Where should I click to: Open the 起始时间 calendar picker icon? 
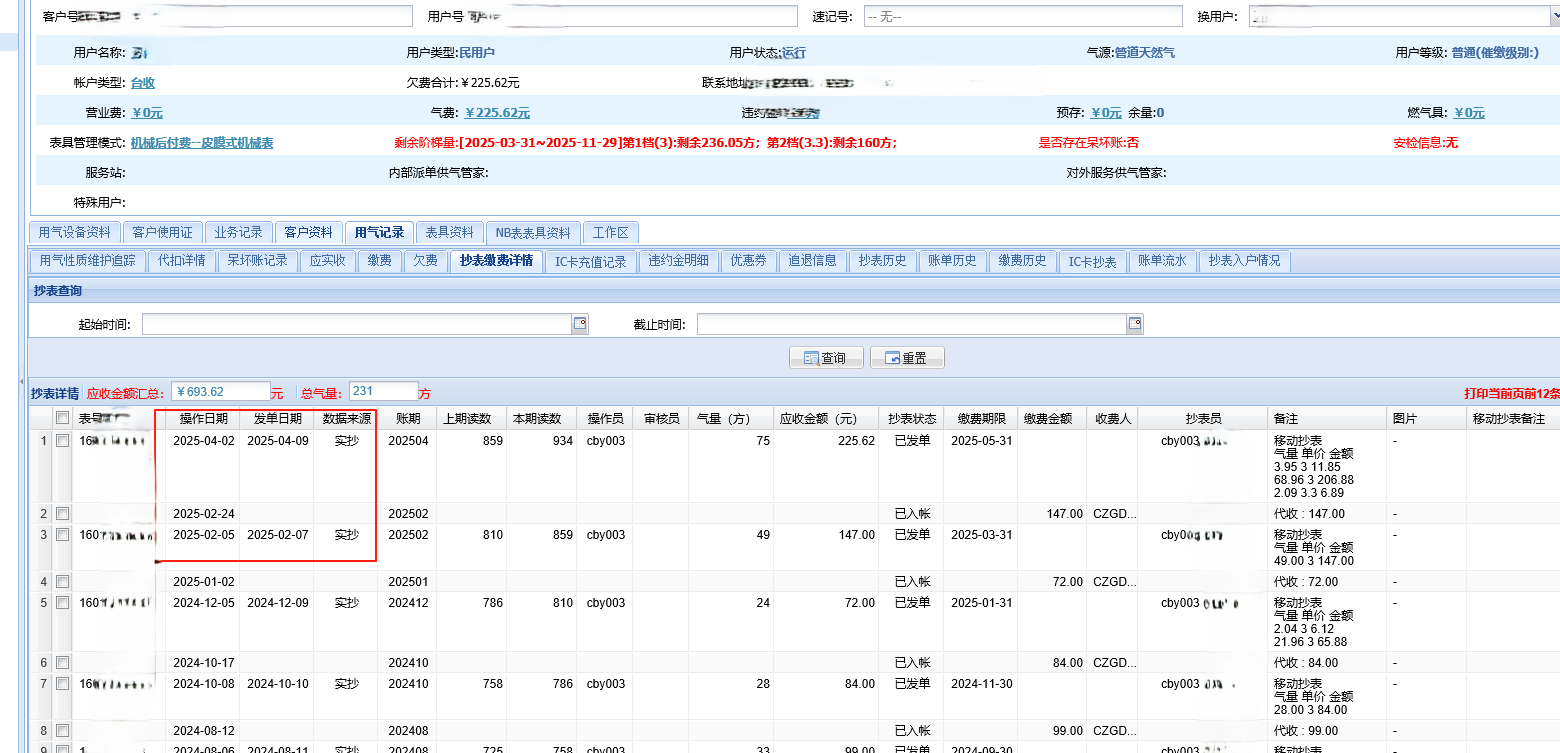[x=580, y=324]
